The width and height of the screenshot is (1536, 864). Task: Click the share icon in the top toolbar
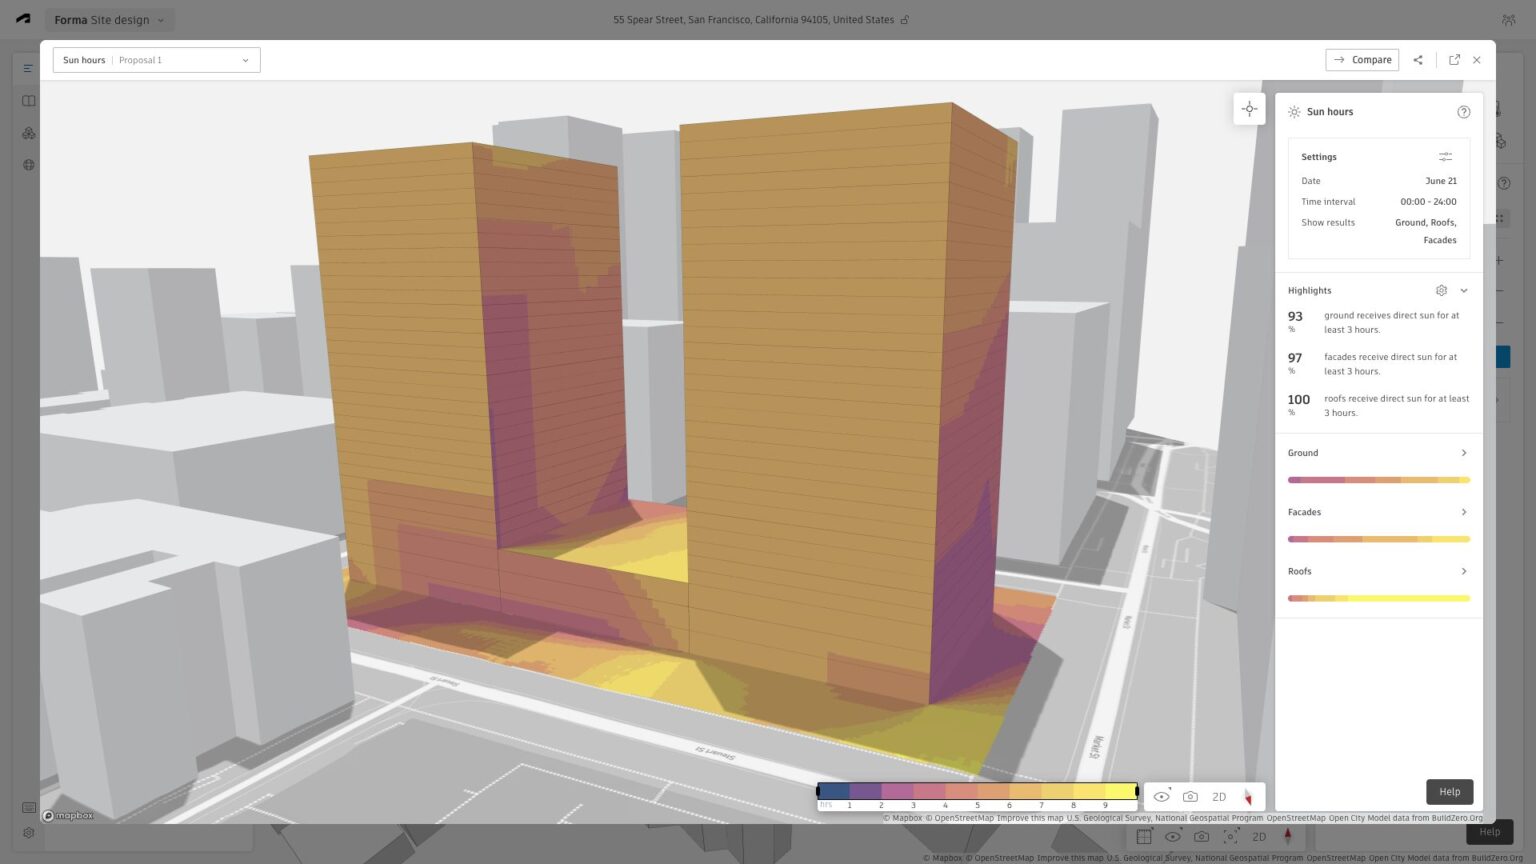coord(1417,59)
